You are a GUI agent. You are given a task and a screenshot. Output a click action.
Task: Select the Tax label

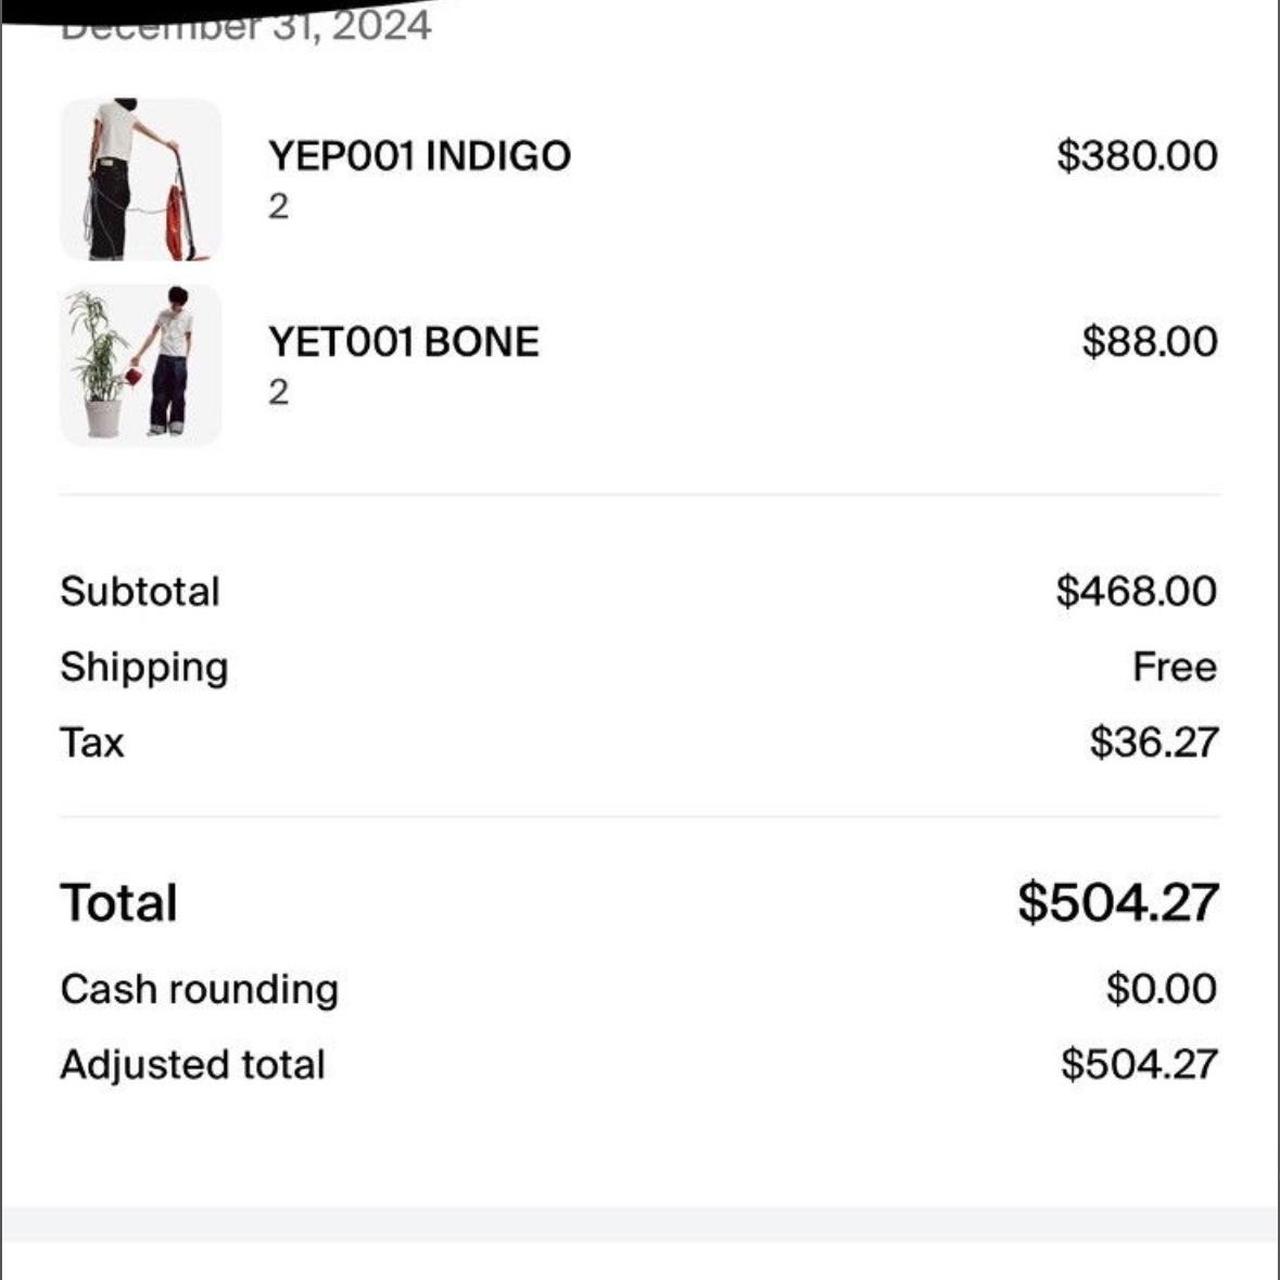tap(91, 742)
